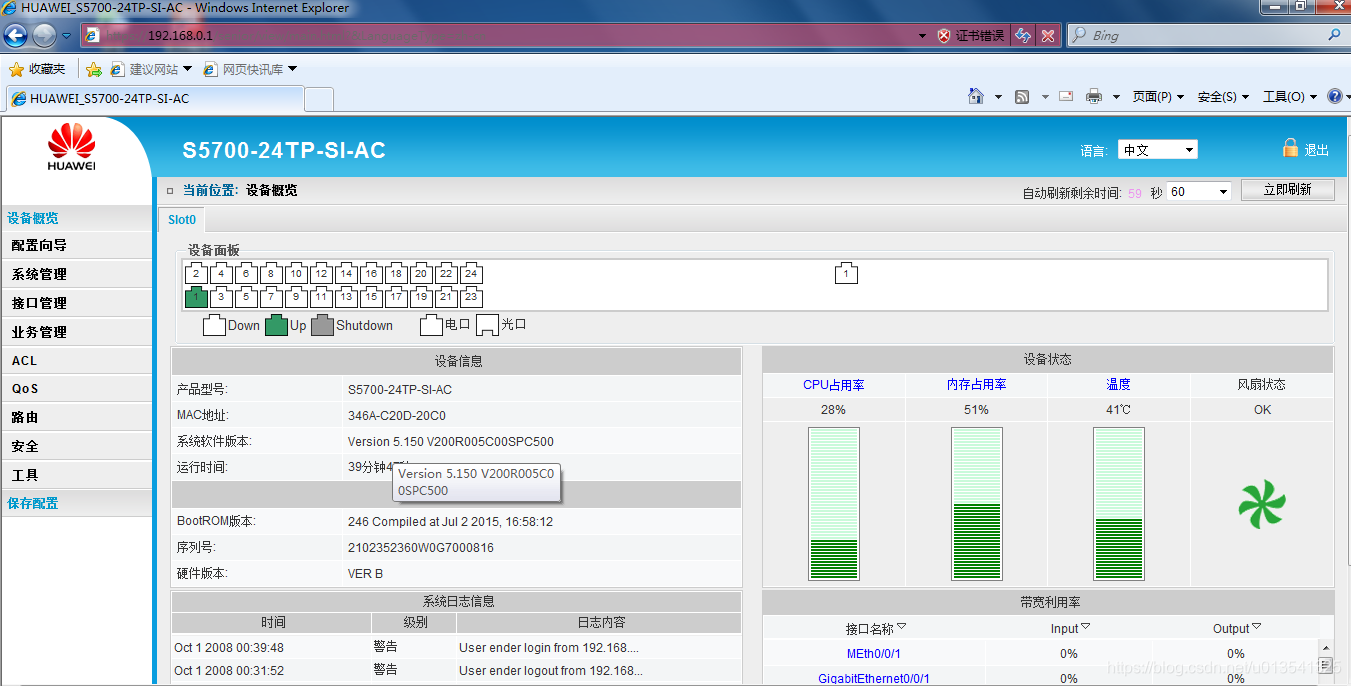Click the Home icon in the command bar
1351x686 pixels.
point(976,96)
